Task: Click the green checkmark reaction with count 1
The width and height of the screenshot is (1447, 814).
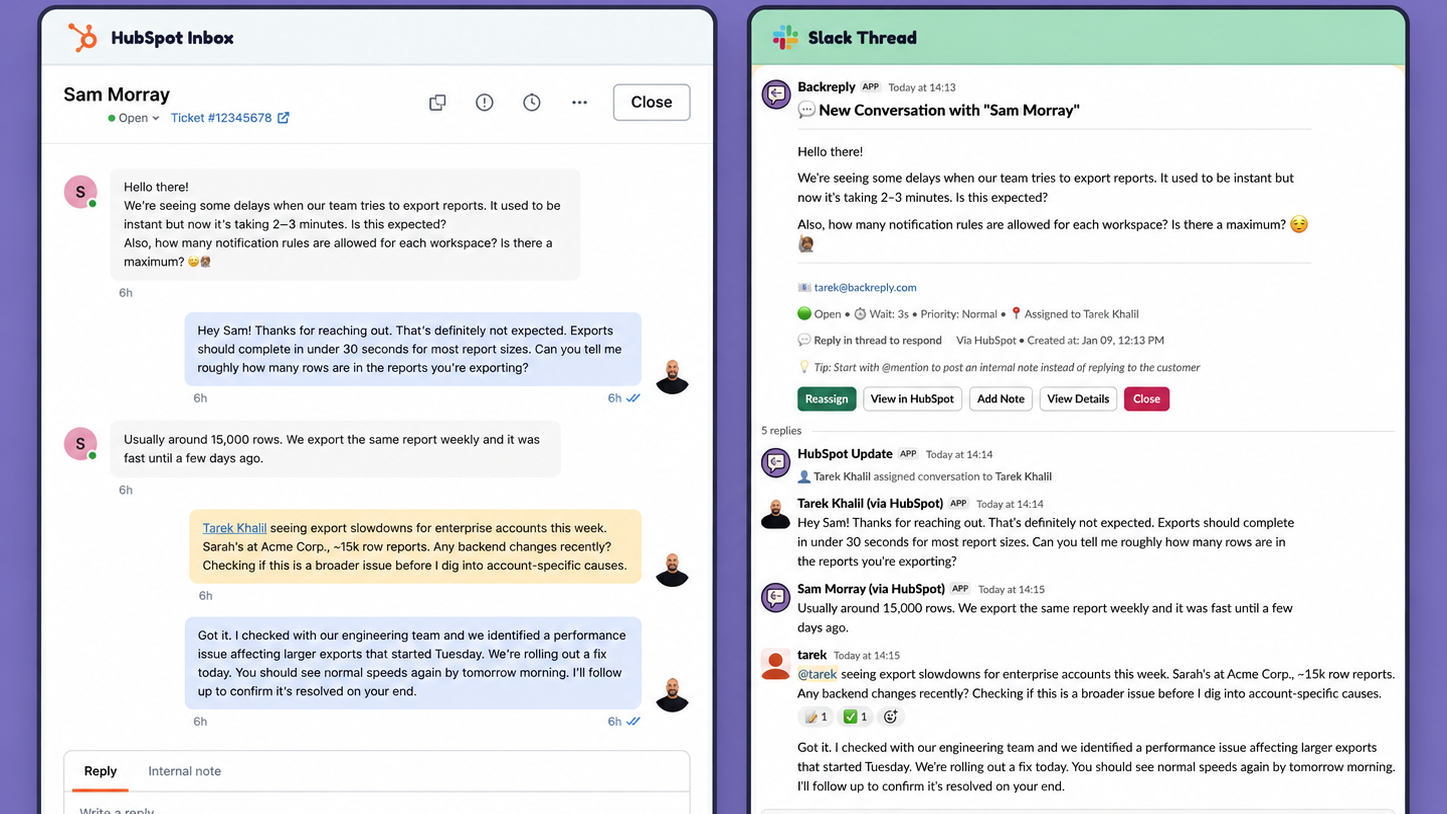Action: click(855, 716)
